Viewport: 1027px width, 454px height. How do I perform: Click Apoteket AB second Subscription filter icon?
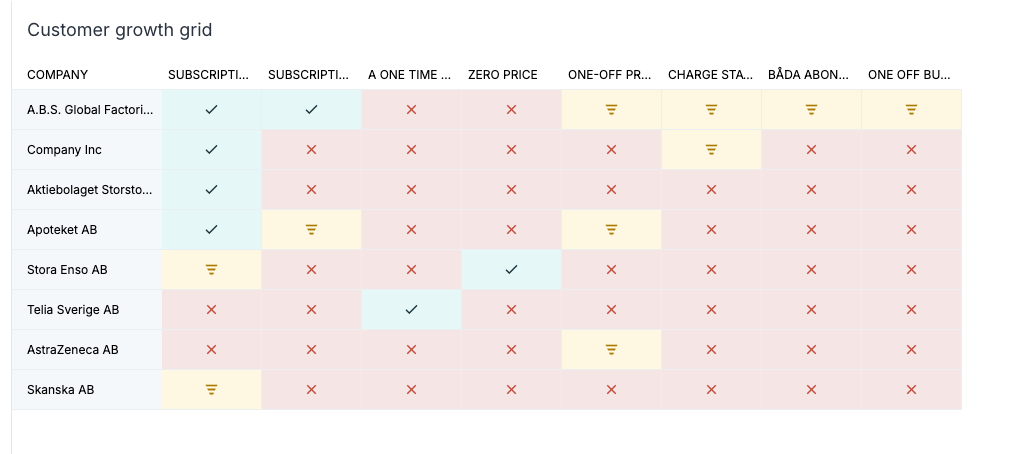point(312,230)
